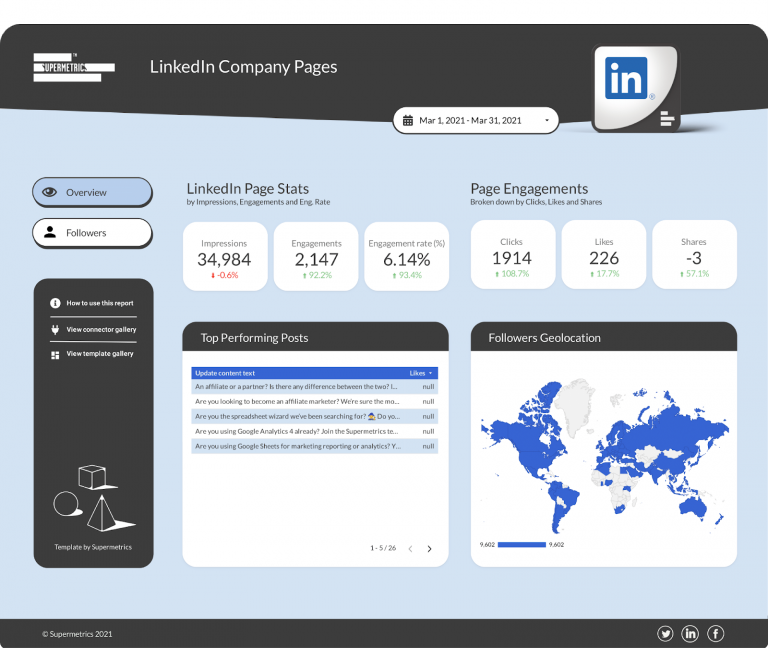This screenshot has height=648, width=768.
Task: Click the 1 - 5 / 26 pagination text
Action: (x=383, y=548)
